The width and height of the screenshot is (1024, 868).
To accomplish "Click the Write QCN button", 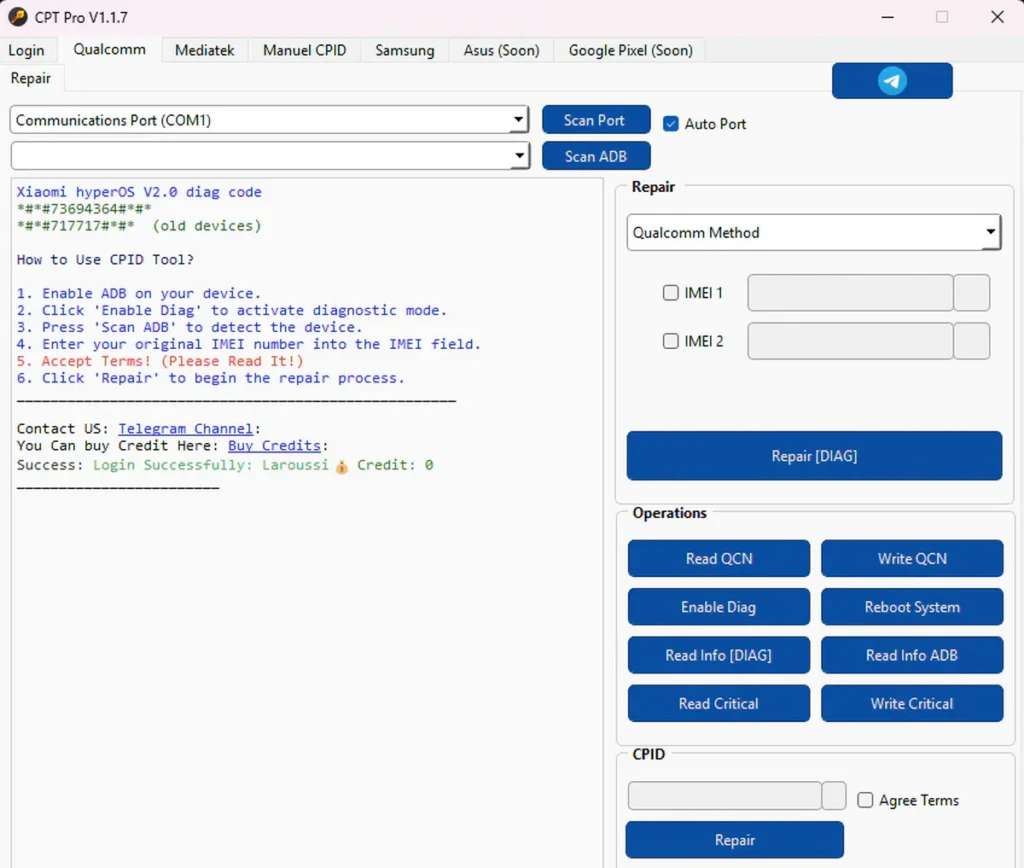I will [912, 558].
